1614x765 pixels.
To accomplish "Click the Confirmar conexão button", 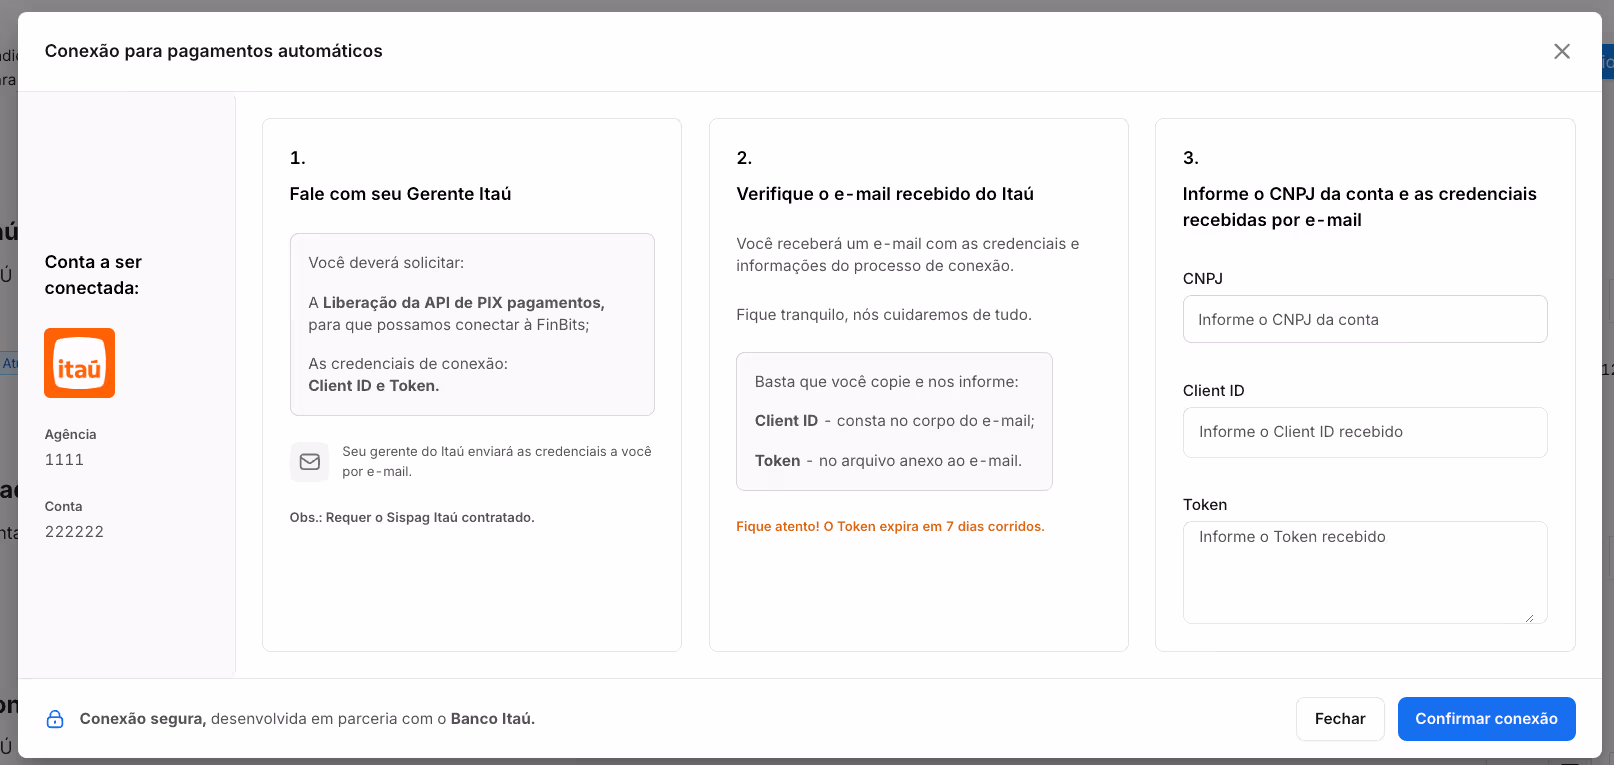I will pos(1486,719).
